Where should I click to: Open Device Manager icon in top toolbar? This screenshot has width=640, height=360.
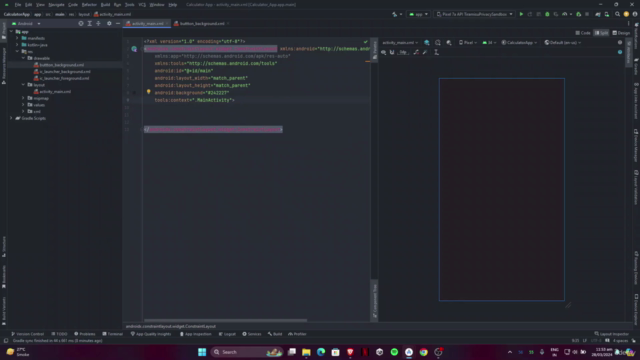point(607,14)
